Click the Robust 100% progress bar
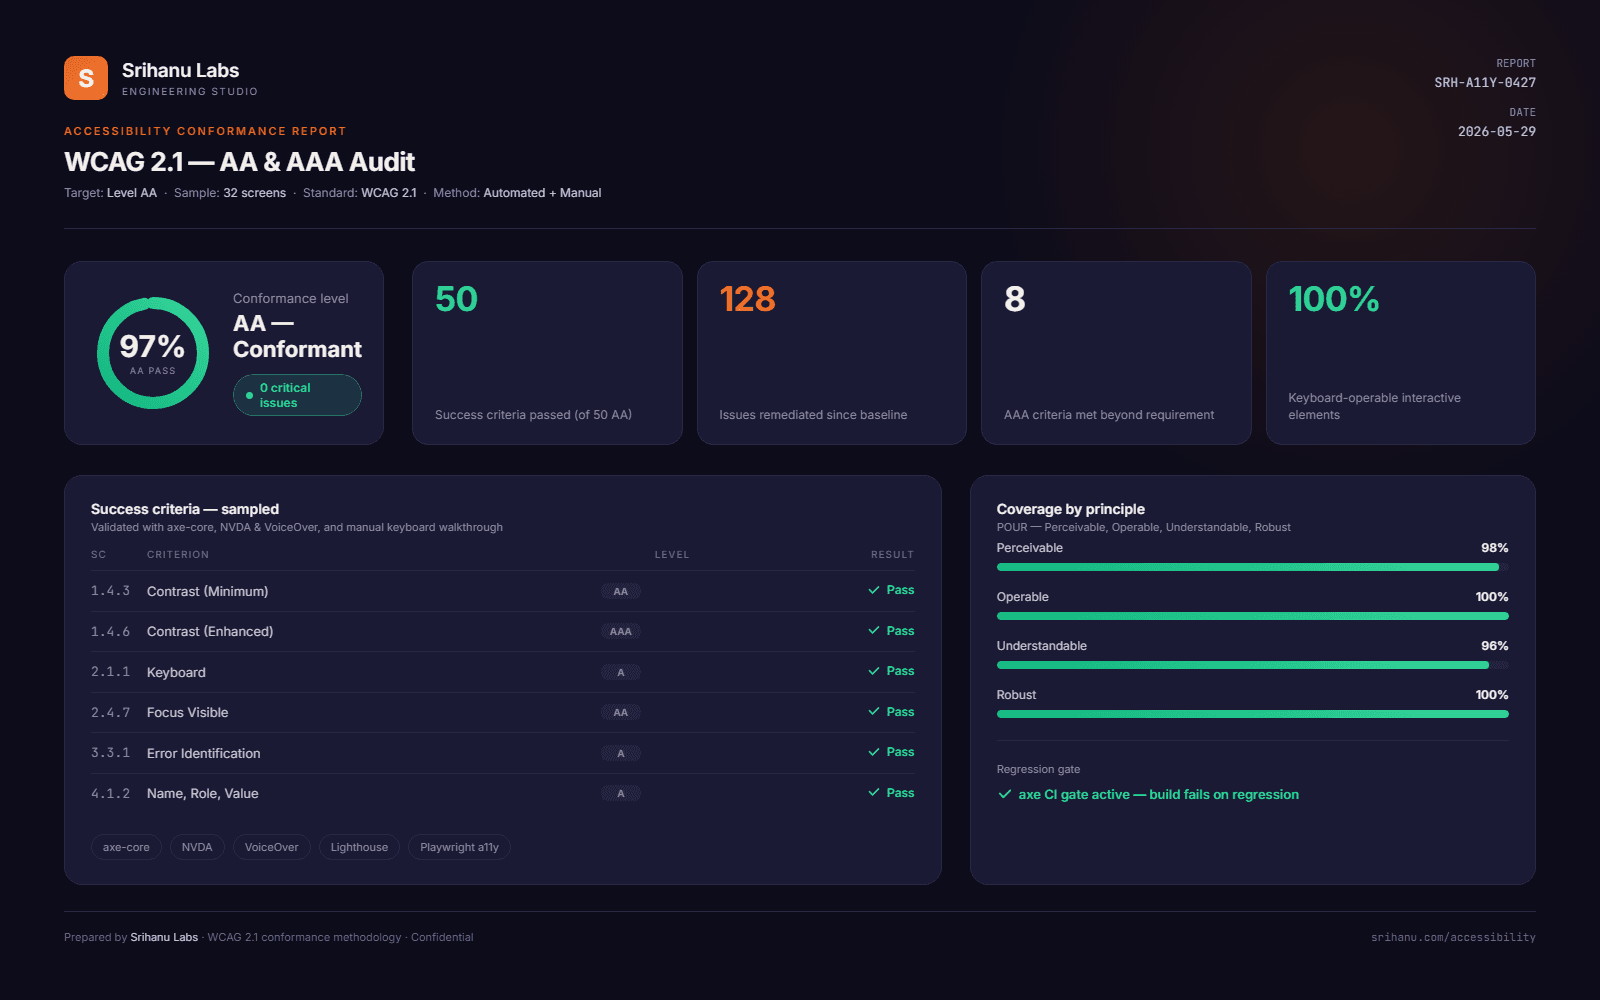The height and width of the screenshot is (1000, 1600). (1252, 714)
